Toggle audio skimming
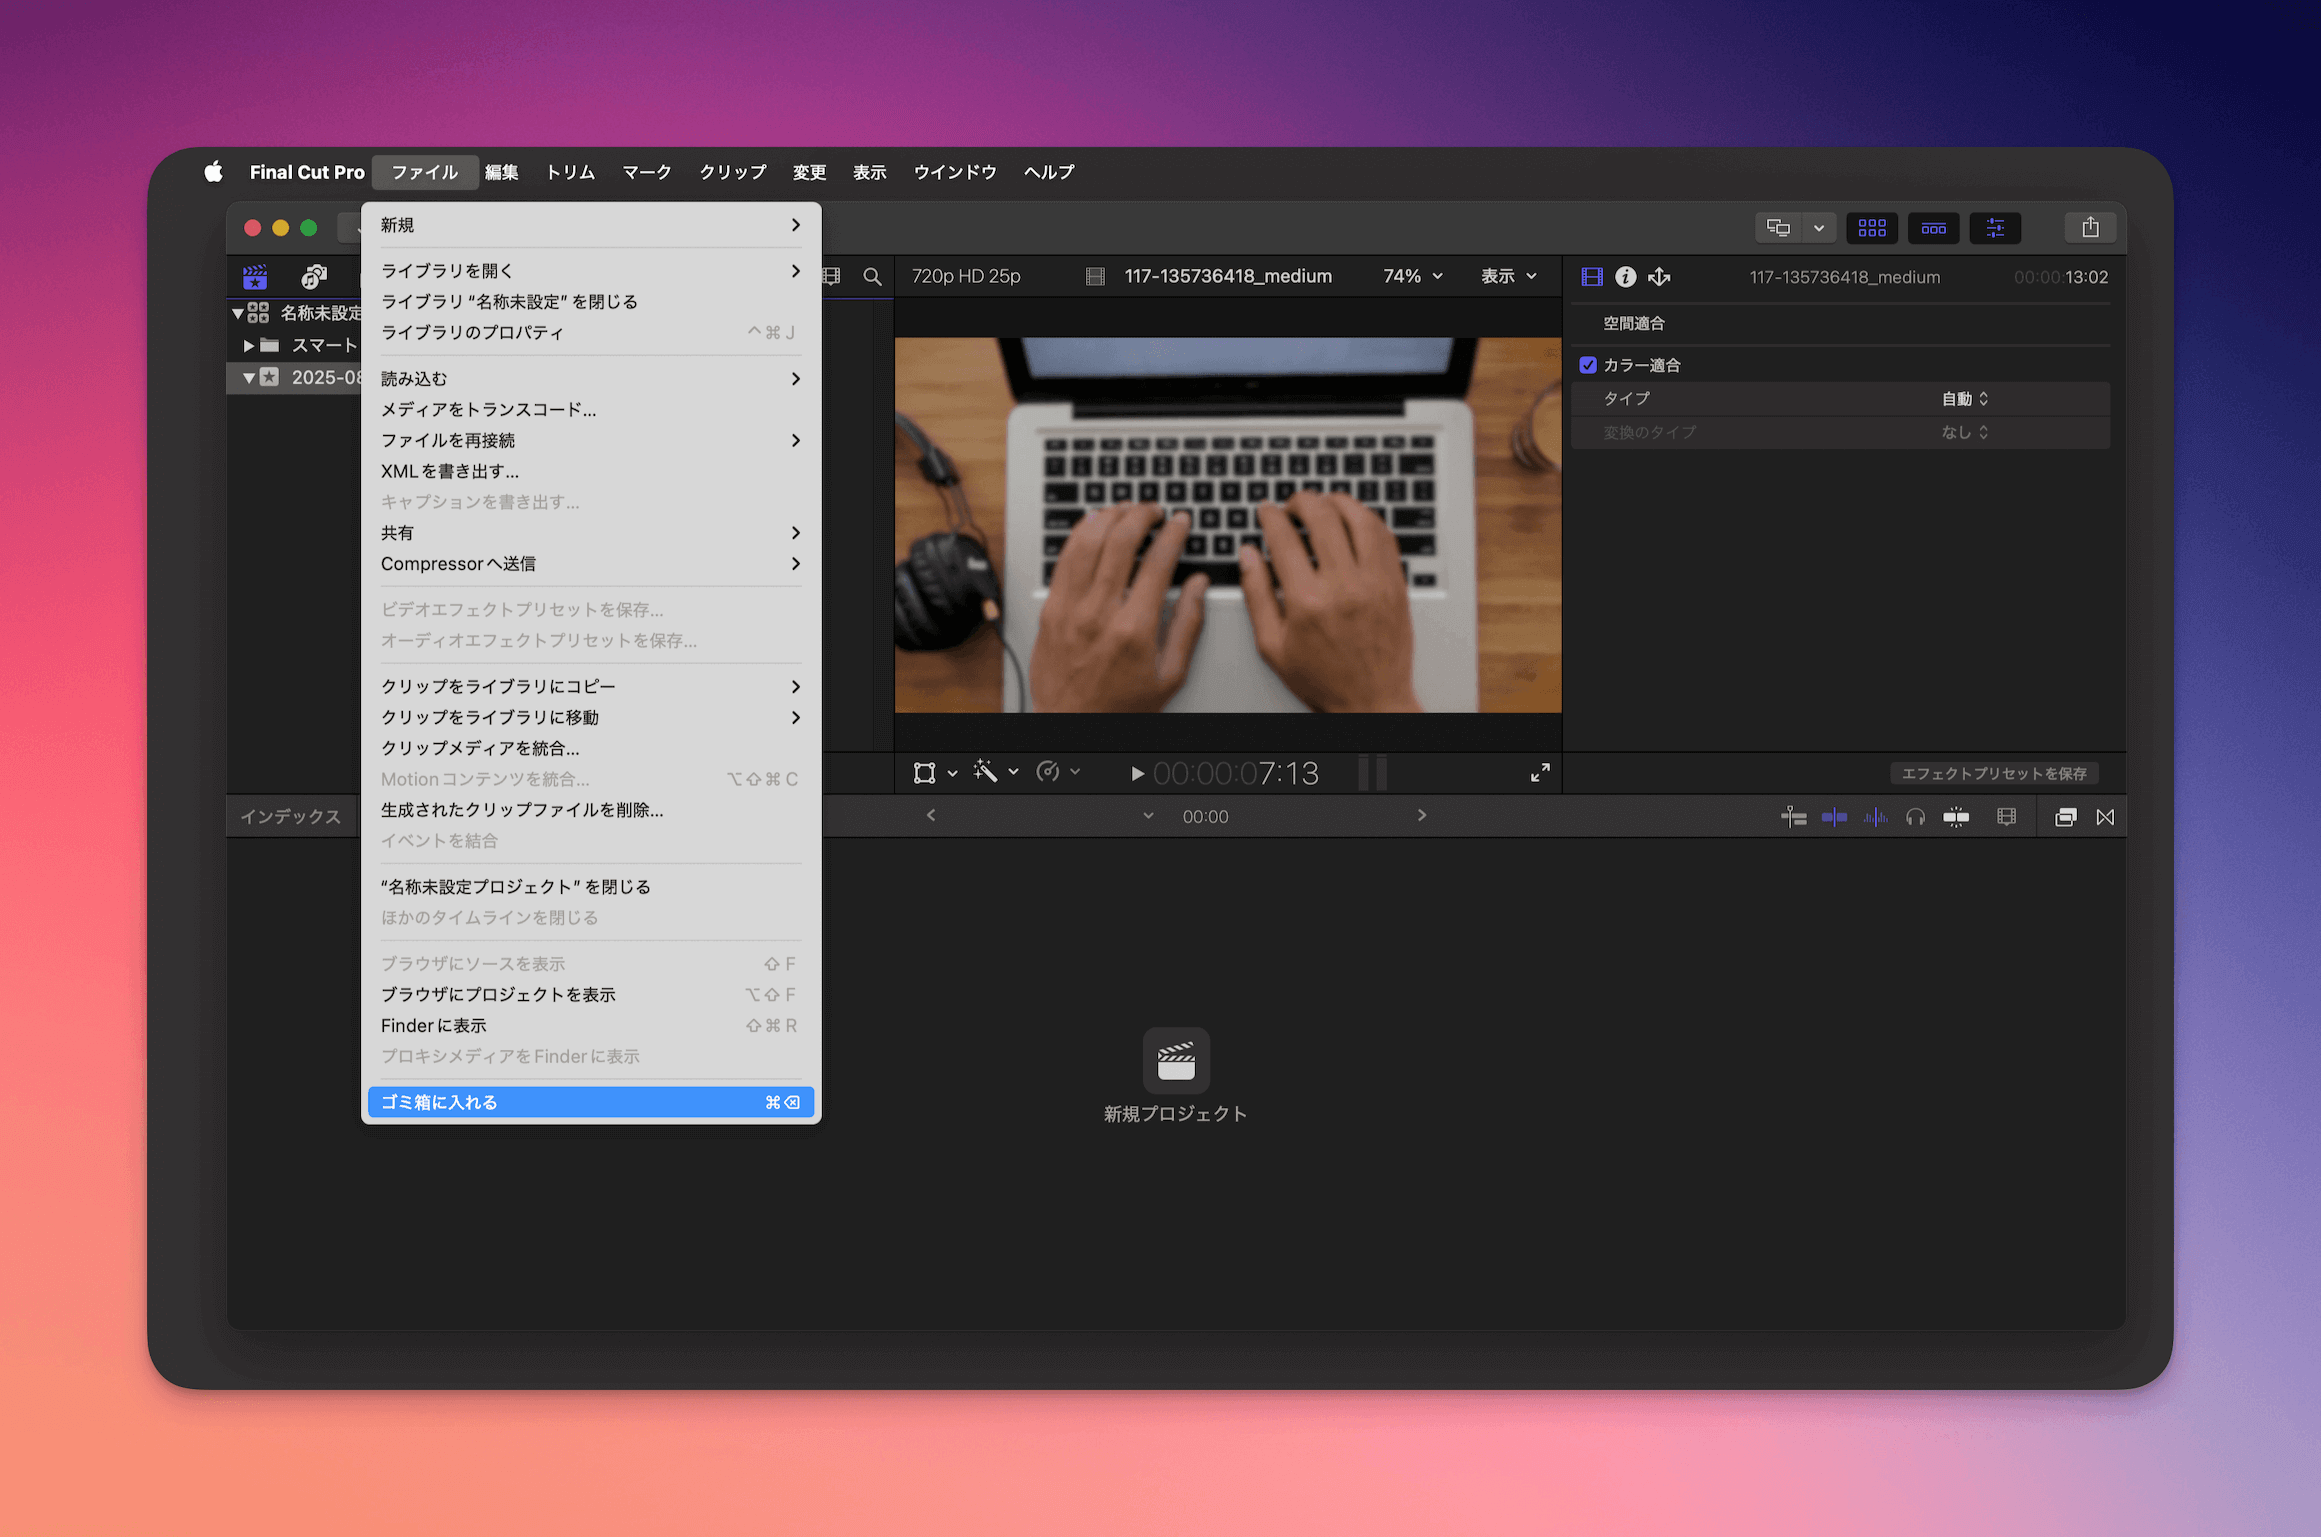Viewport: 2321px width, 1537px height. [x=1875, y=818]
